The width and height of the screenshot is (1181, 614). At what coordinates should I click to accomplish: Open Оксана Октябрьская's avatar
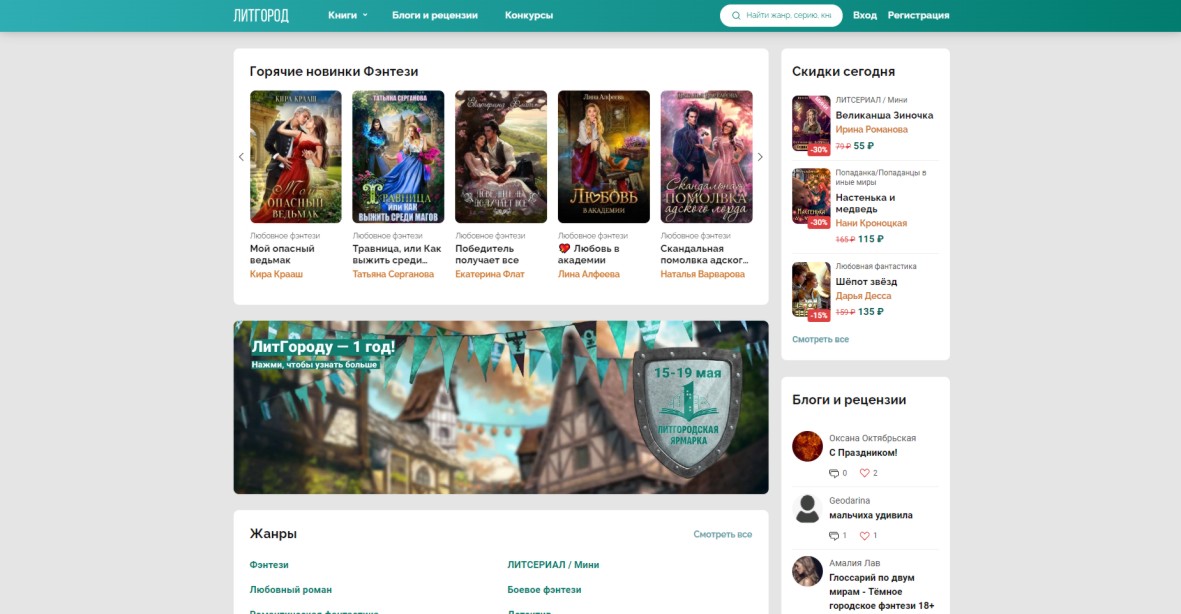(807, 446)
